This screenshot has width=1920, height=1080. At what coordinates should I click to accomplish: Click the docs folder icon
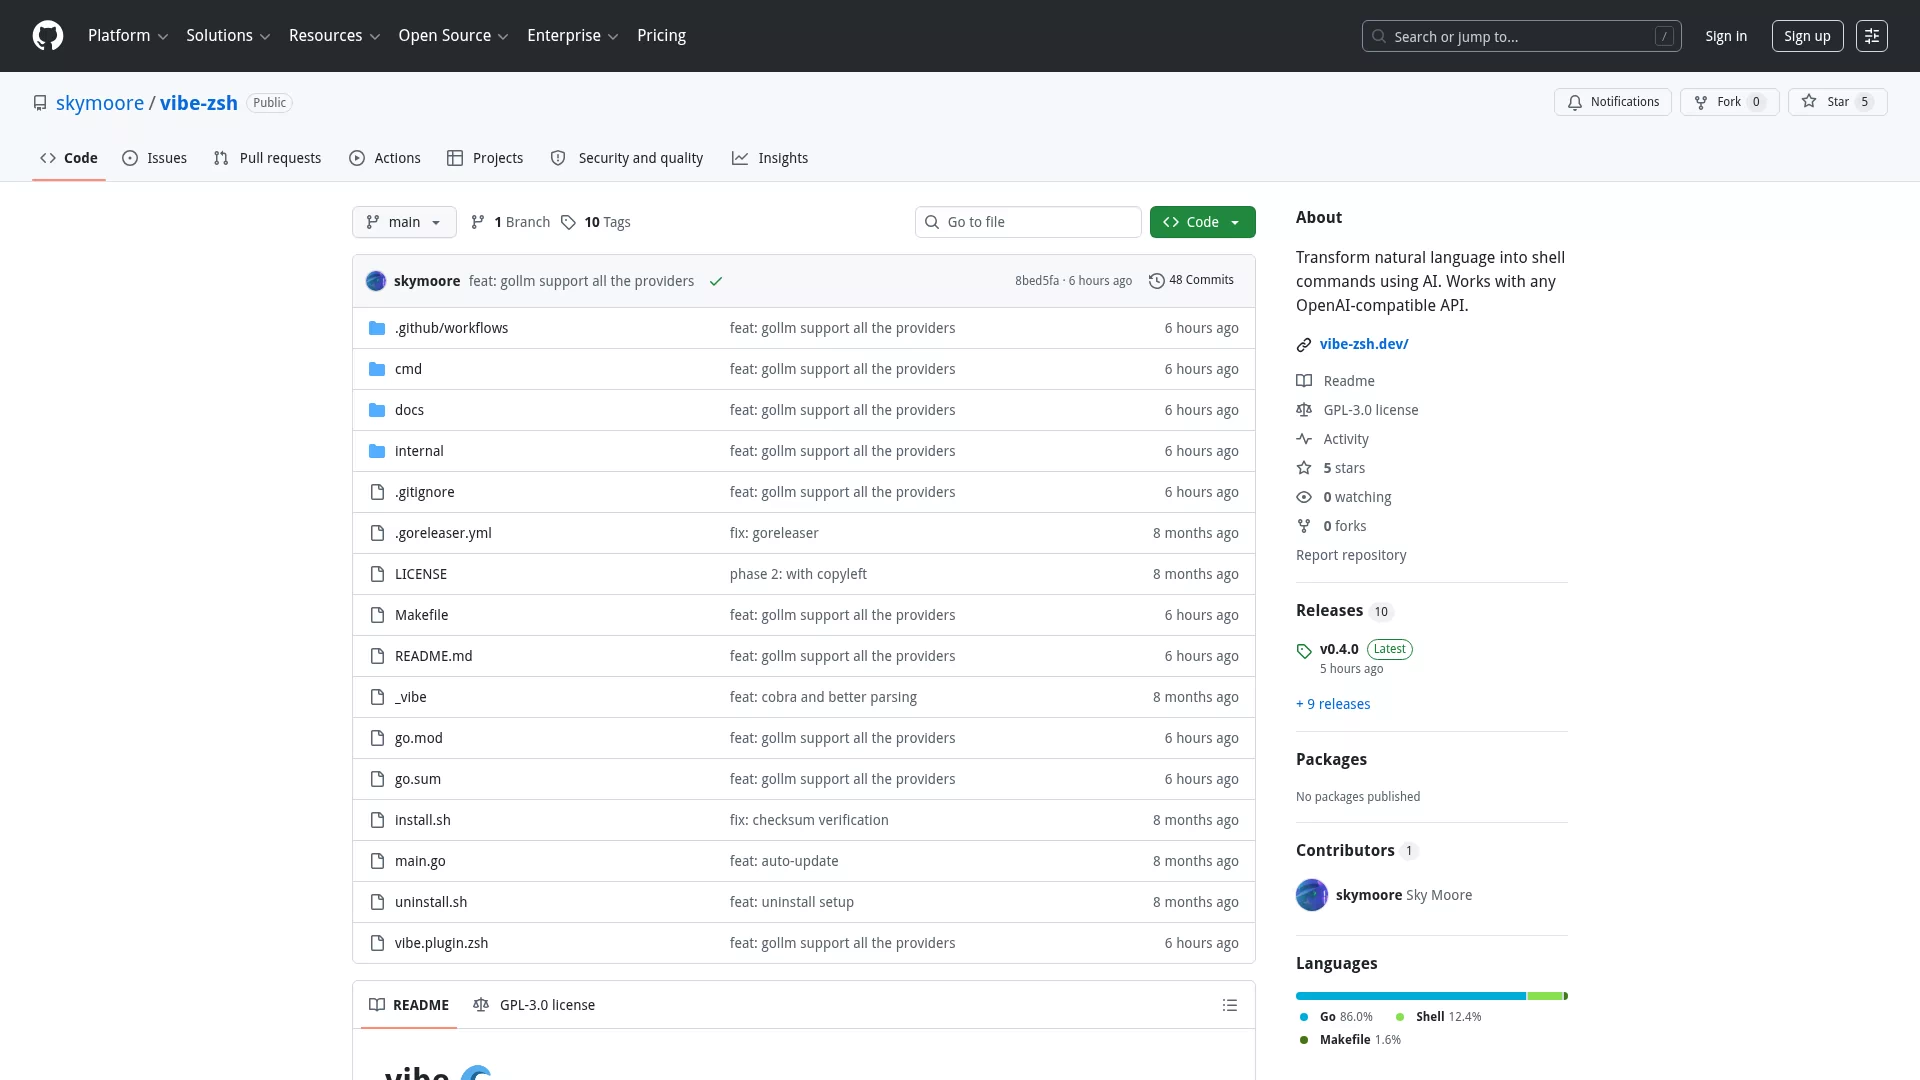tap(377, 410)
